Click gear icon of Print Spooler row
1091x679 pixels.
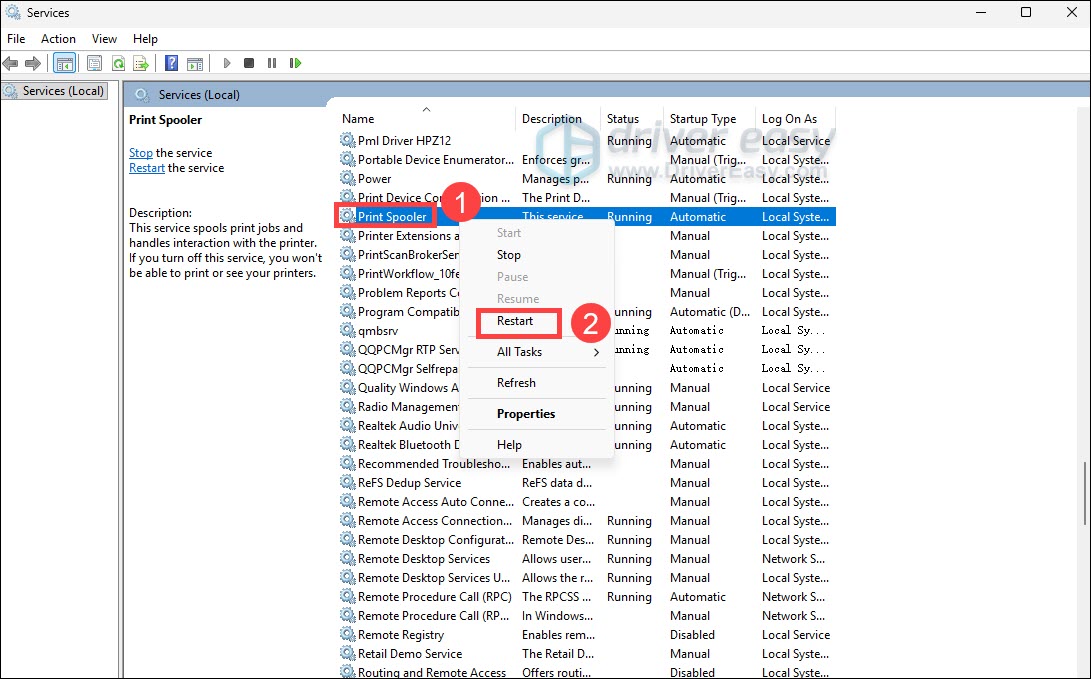[347, 216]
